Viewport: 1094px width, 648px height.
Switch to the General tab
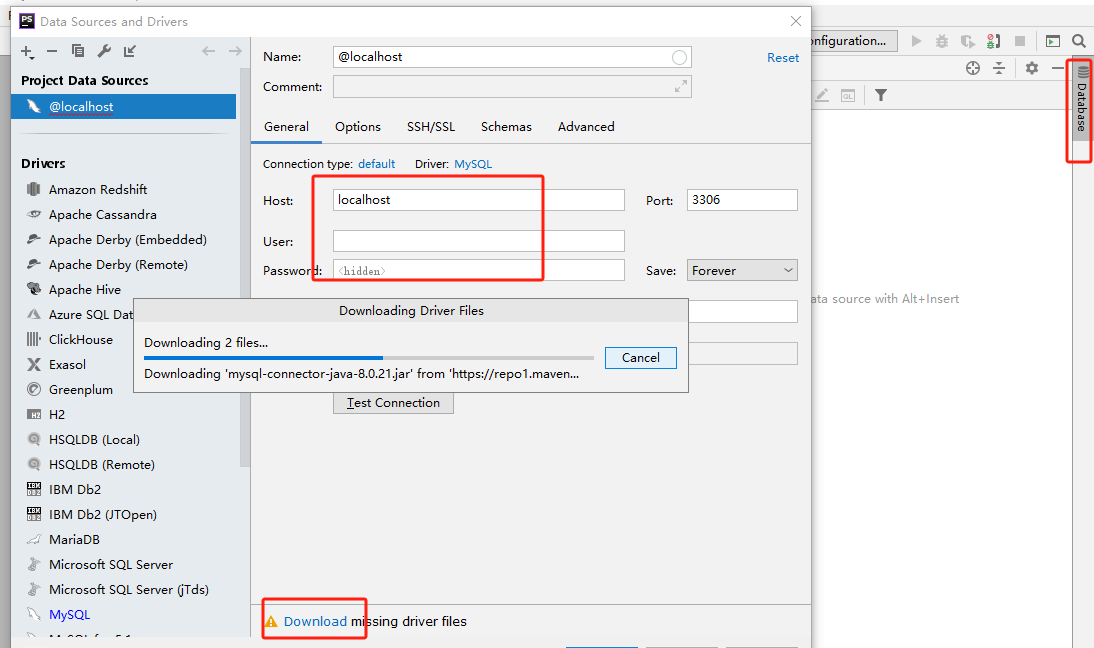[286, 127]
